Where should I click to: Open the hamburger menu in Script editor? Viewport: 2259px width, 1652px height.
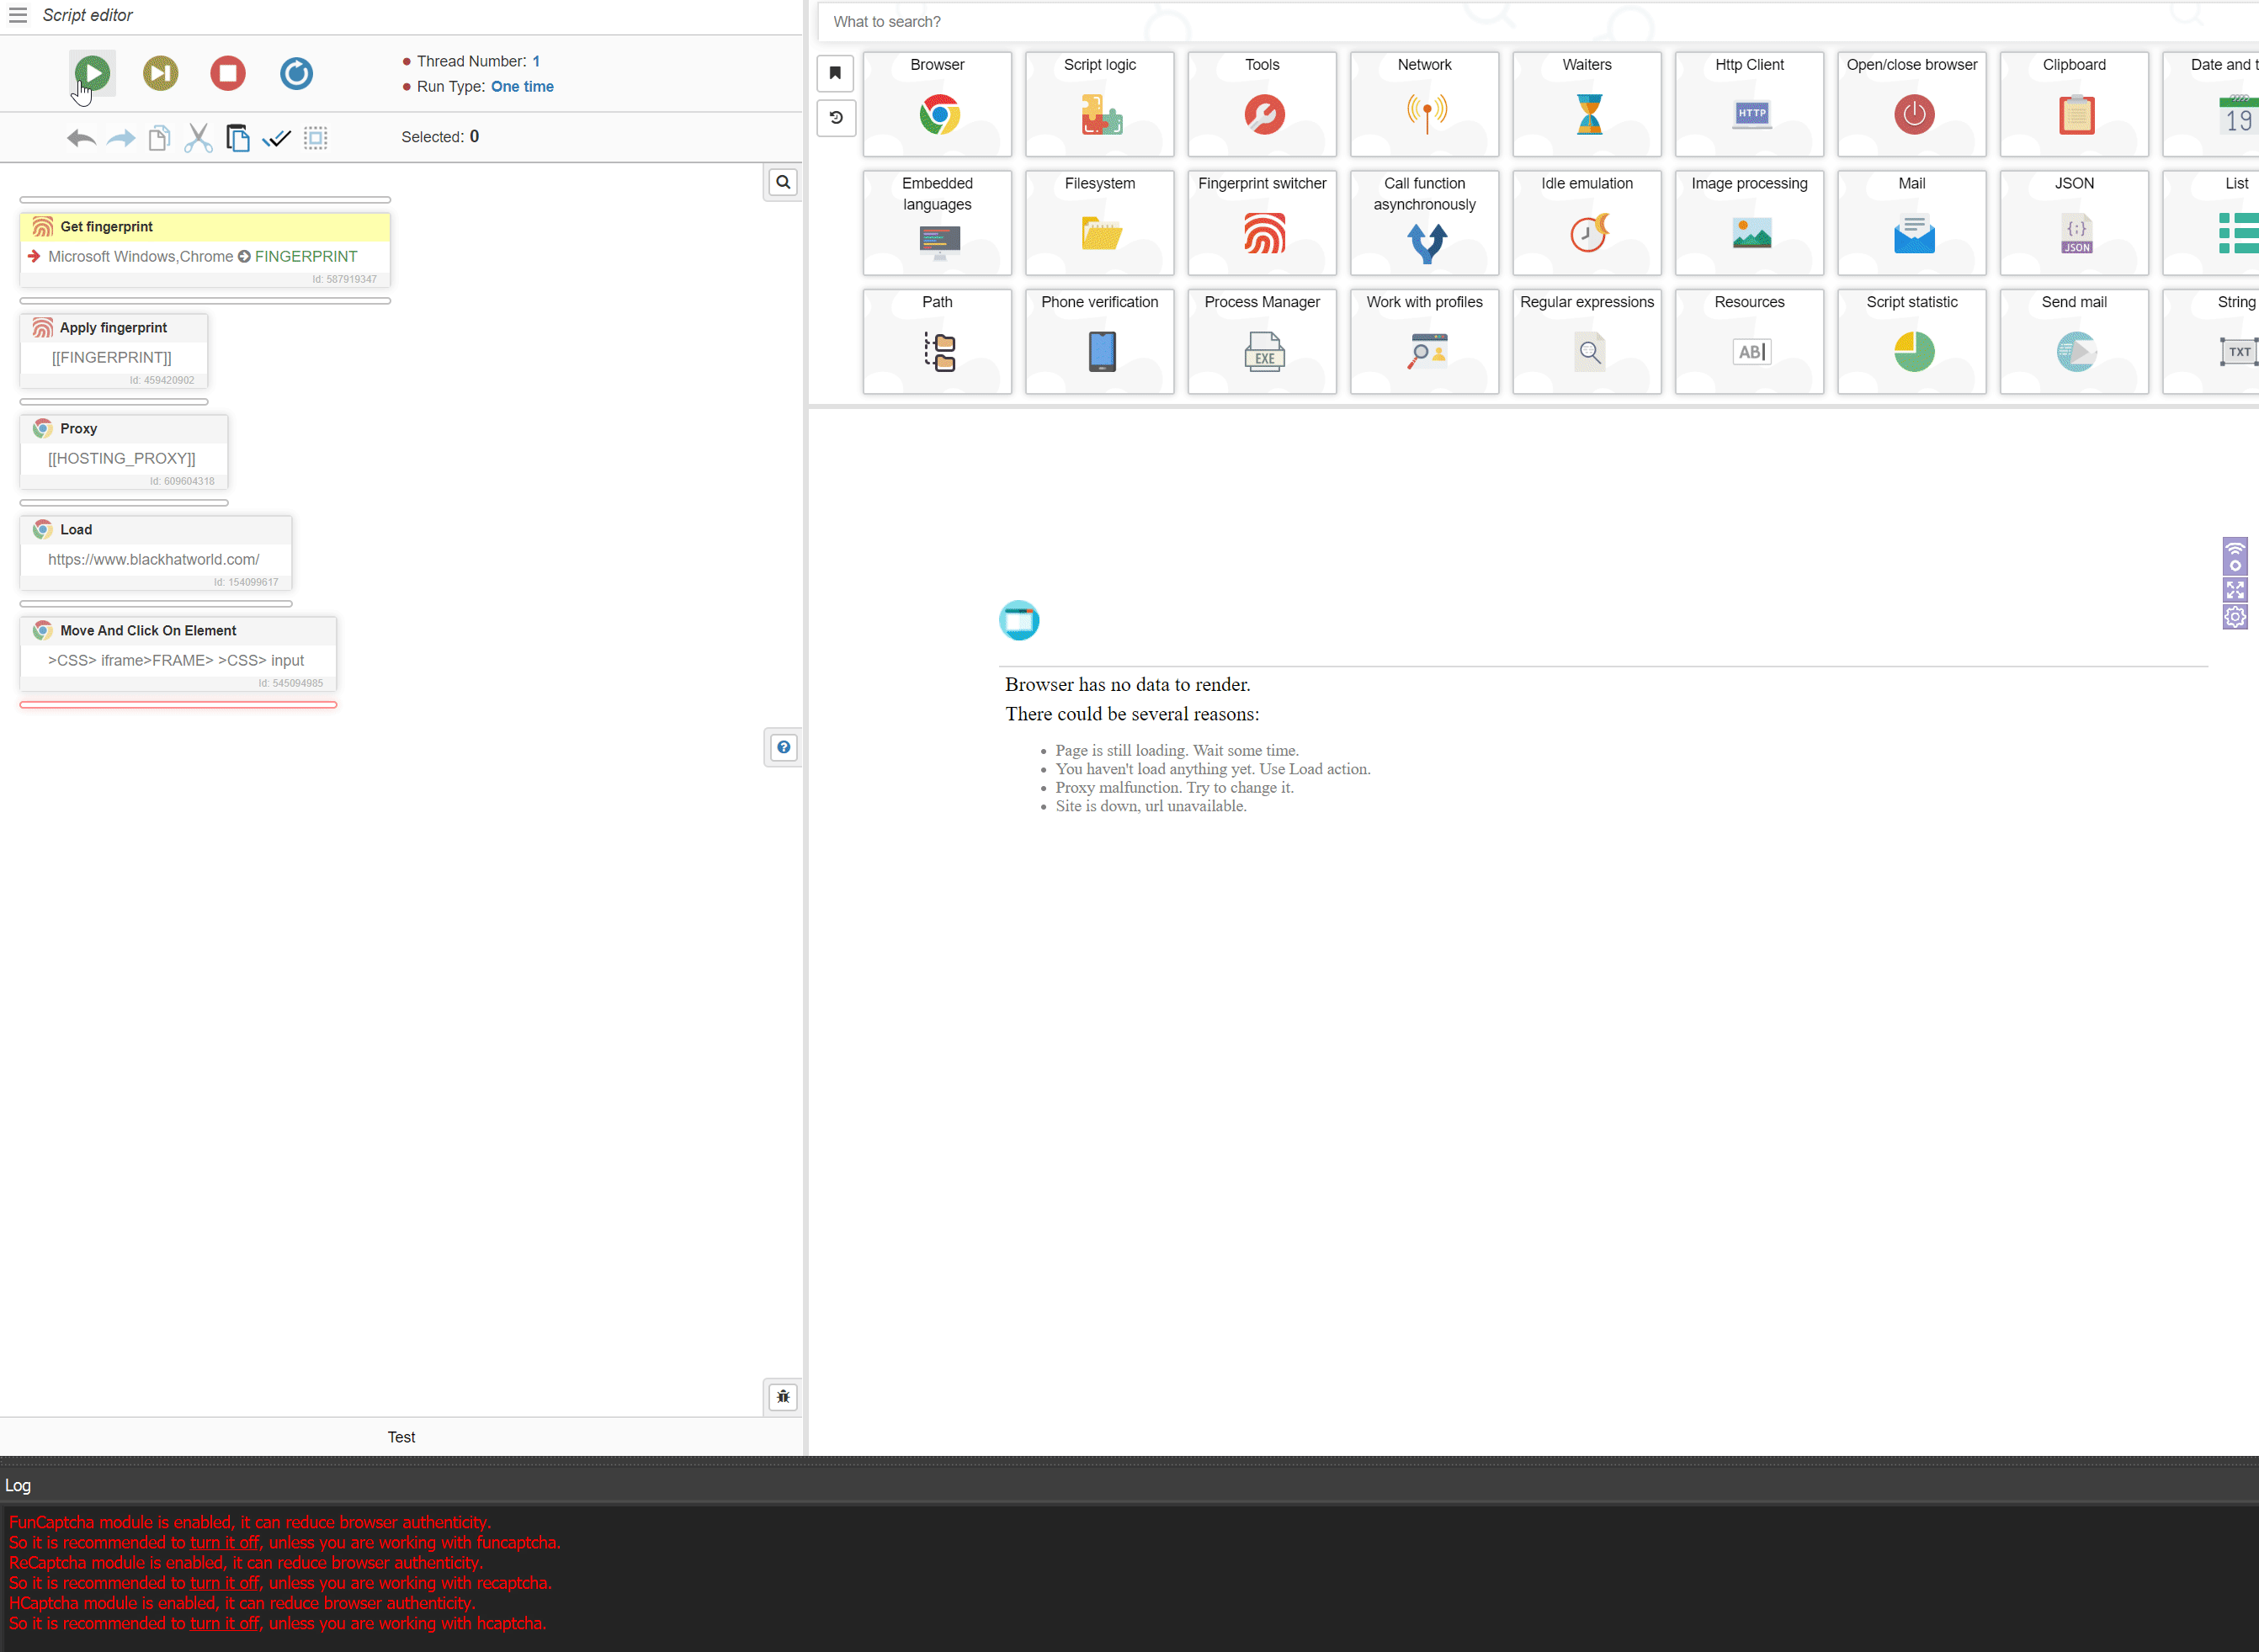click(x=18, y=15)
